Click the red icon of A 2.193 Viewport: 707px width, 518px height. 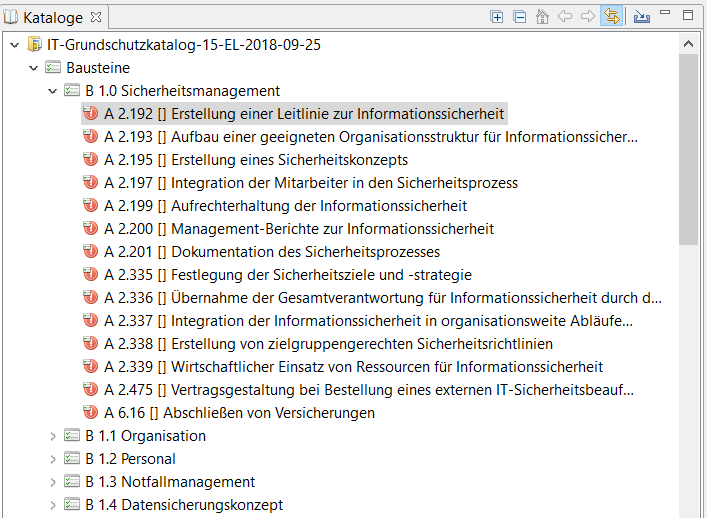91,136
